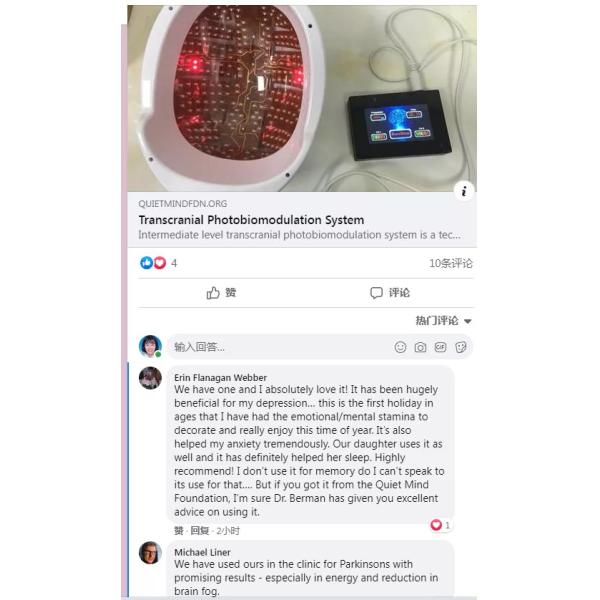This screenshot has width=600, height=600.
Task: Open Michael Liner's profile name
Action: (x=202, y=552)
